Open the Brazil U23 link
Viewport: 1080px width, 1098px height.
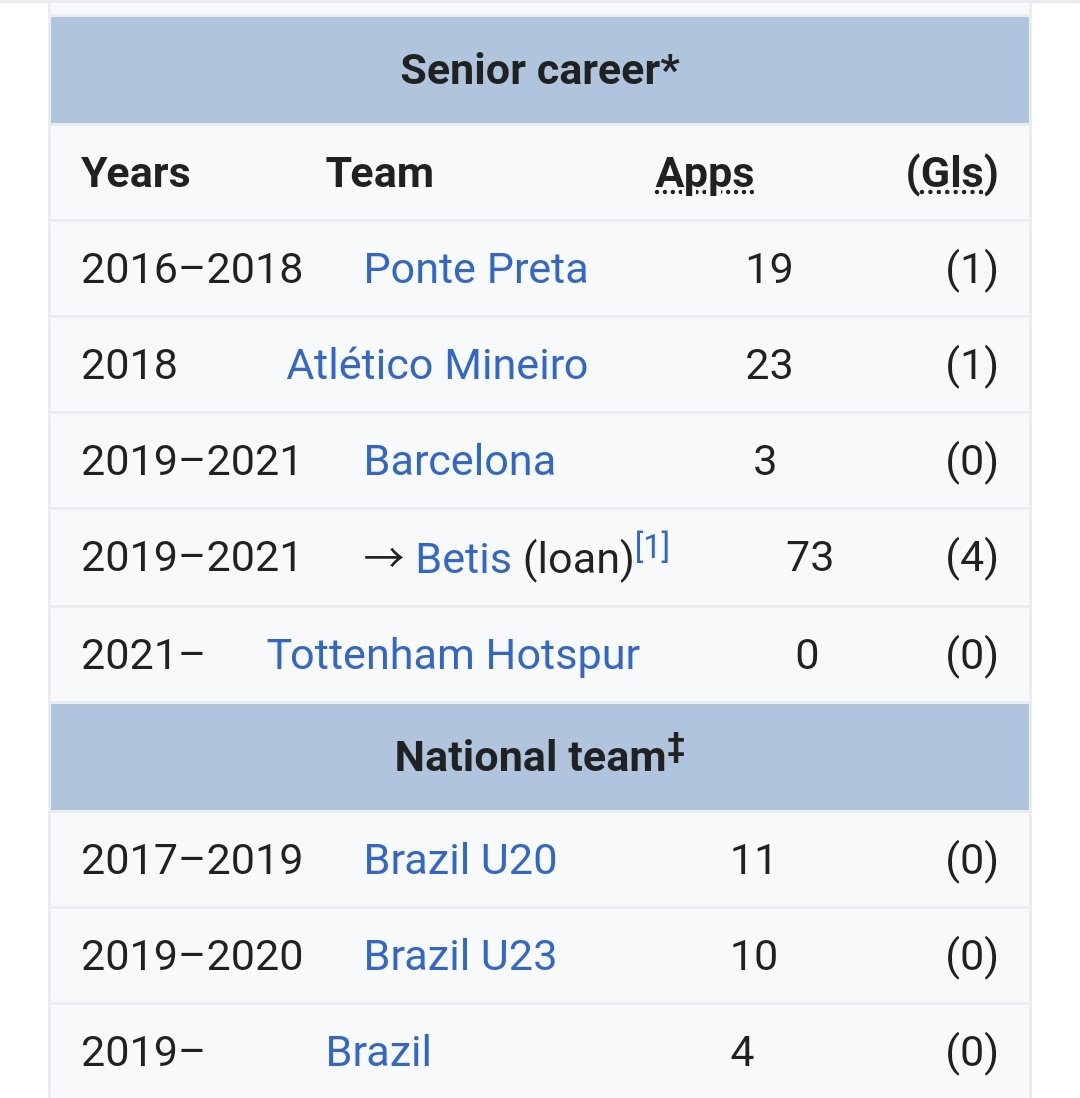pos(460,955)
